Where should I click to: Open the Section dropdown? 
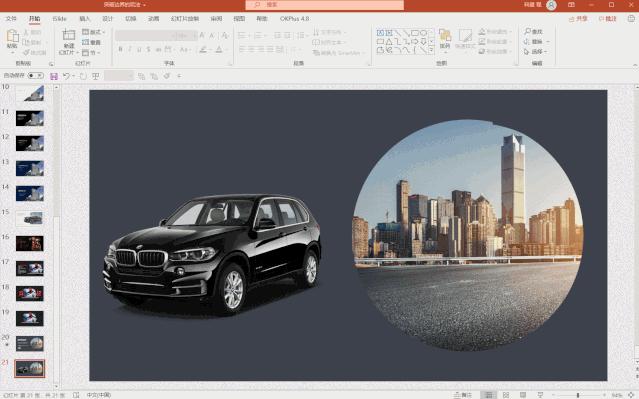click(91, 53)
